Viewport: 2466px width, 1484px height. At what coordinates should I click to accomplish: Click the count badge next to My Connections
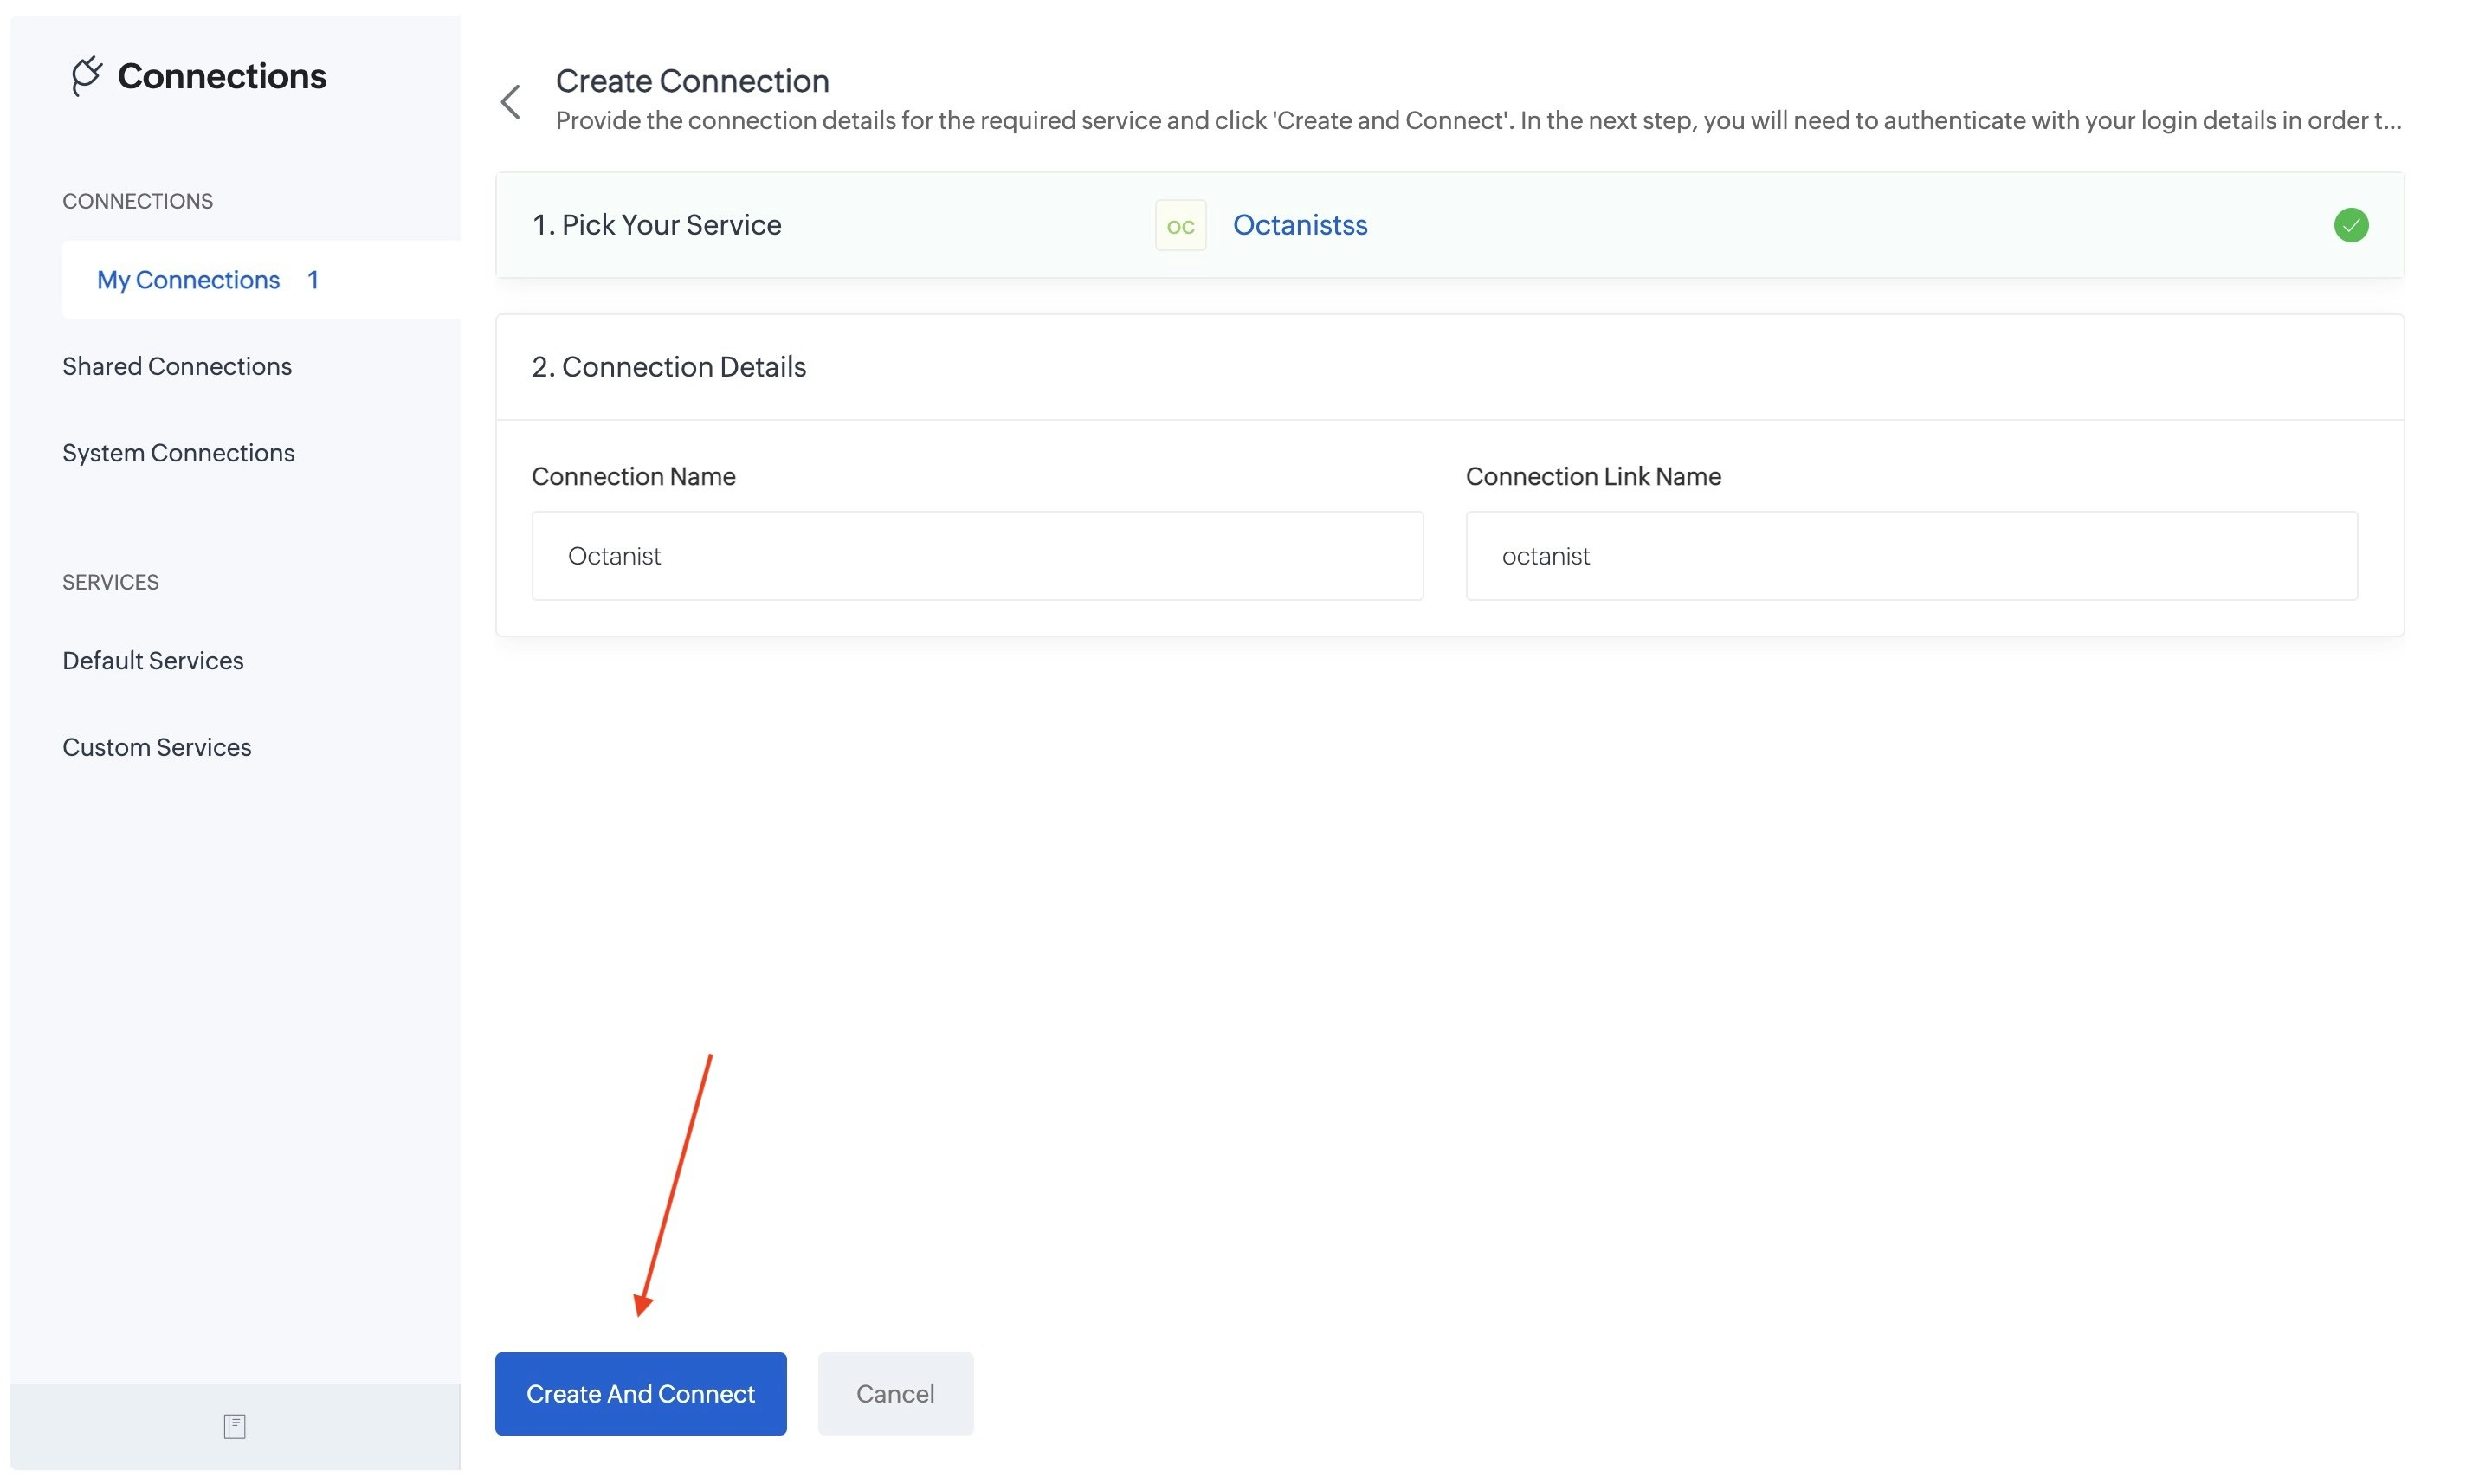tap(312, 279)
